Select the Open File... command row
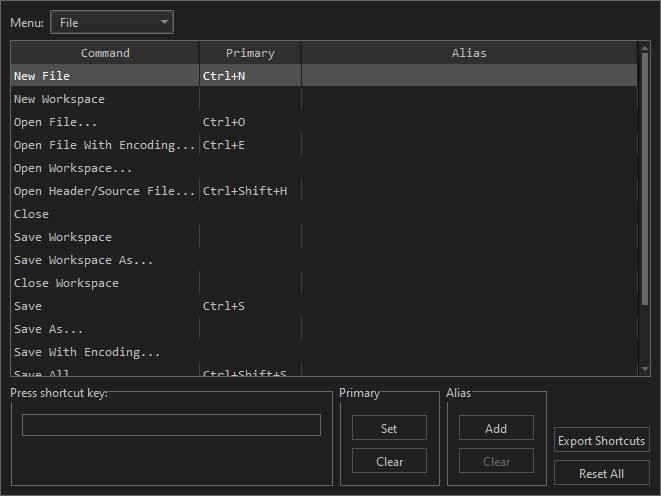This screenshot has width=661, height=496. click(x=324, y=122)
